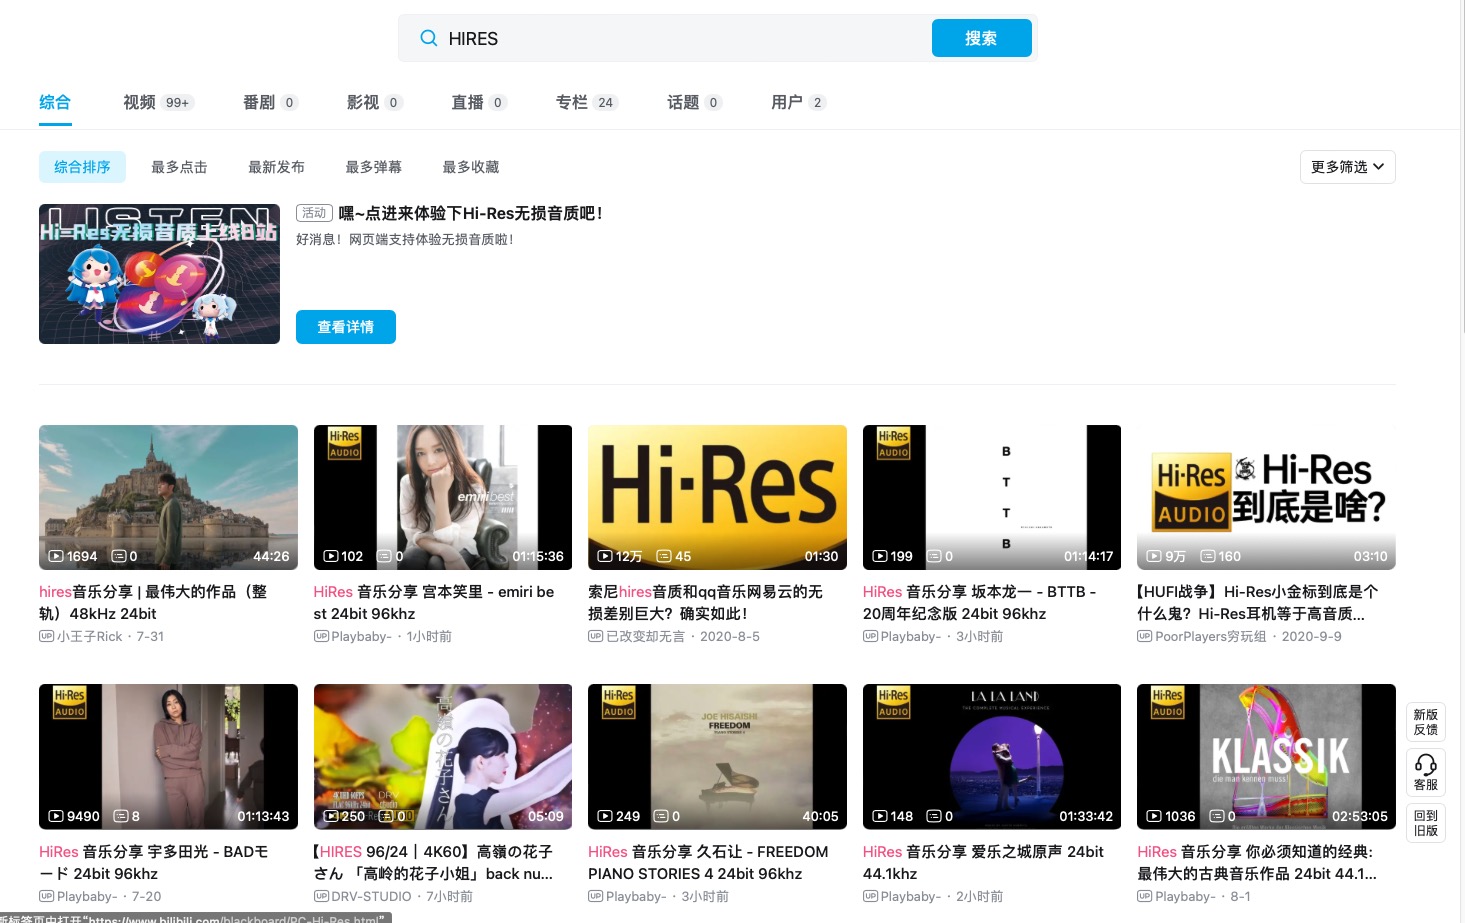1465x923 pixels.
Task: Open uploader DRV-STUDIO profile
Action: [x=371, y=896]
